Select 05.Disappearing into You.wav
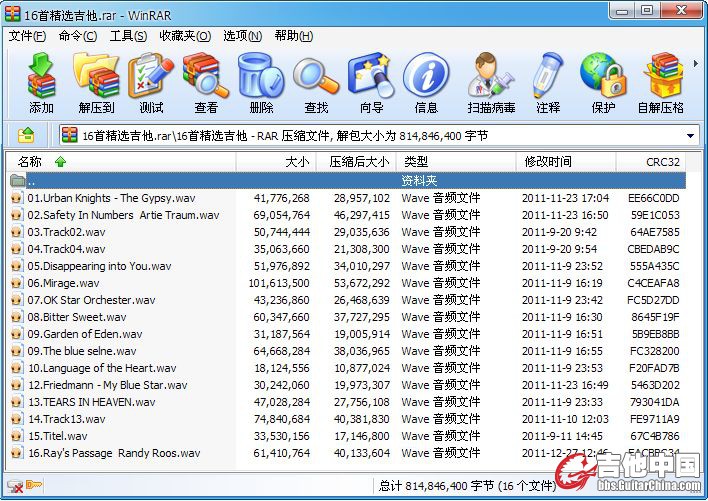Screen dimensions: 708x501 point(99,266)
